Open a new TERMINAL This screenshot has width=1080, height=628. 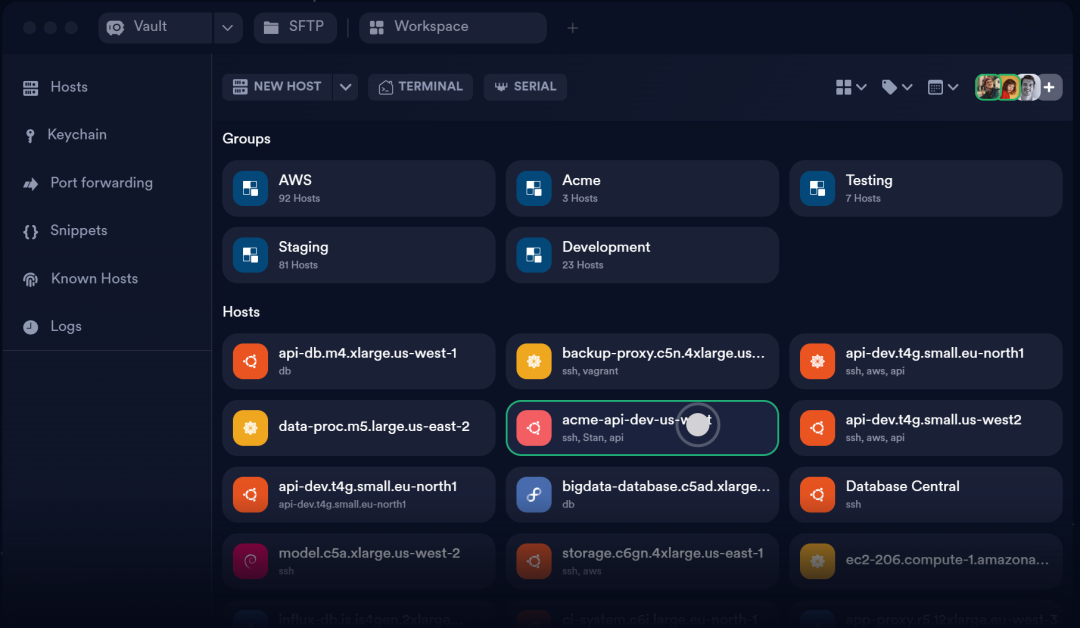(x=420, y=87)
